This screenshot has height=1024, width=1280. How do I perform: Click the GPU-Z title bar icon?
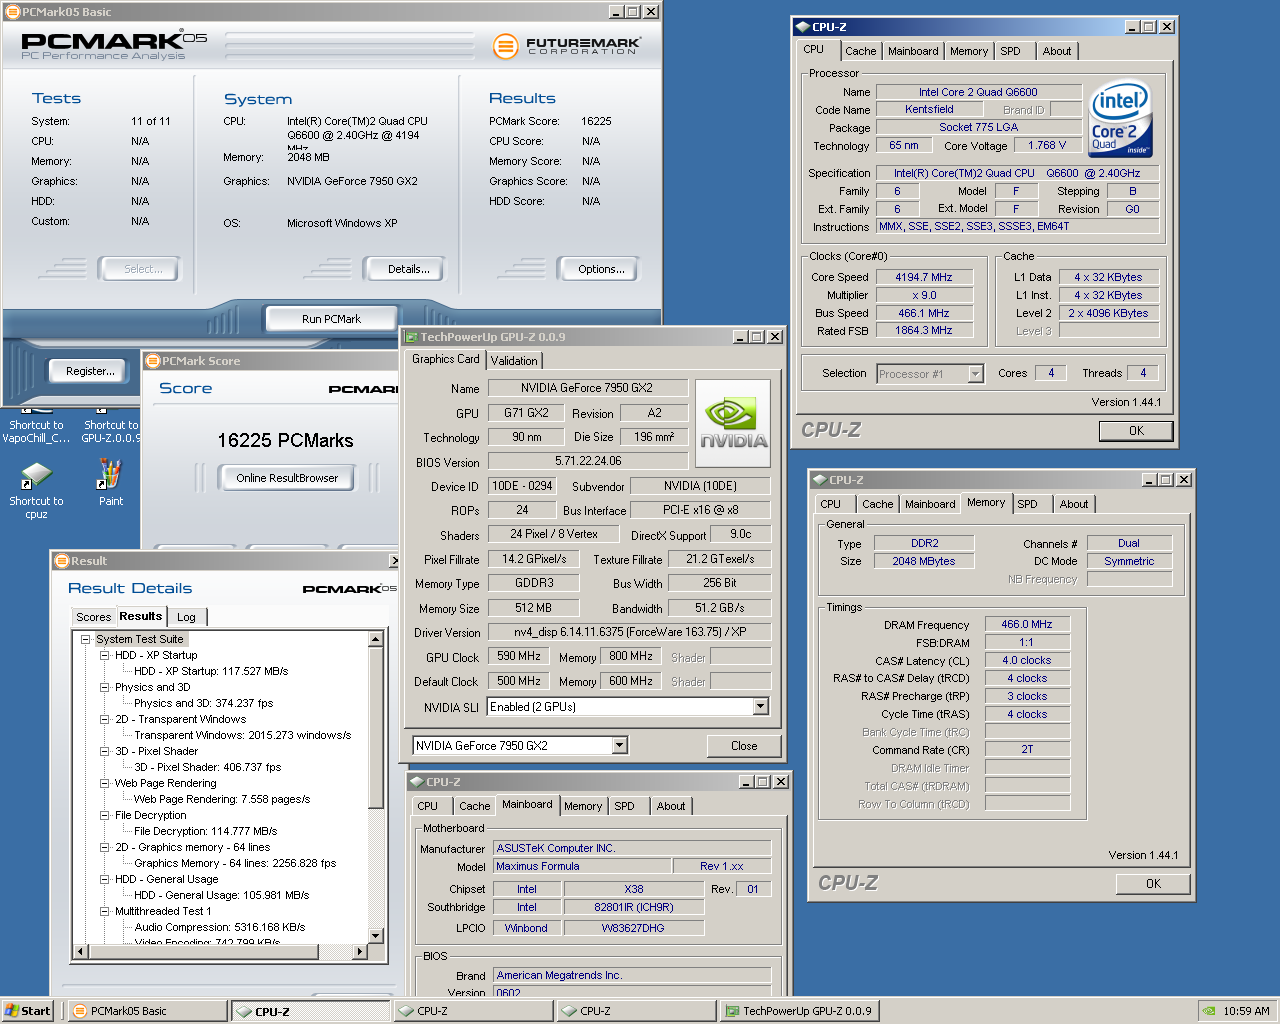(411, 337)
